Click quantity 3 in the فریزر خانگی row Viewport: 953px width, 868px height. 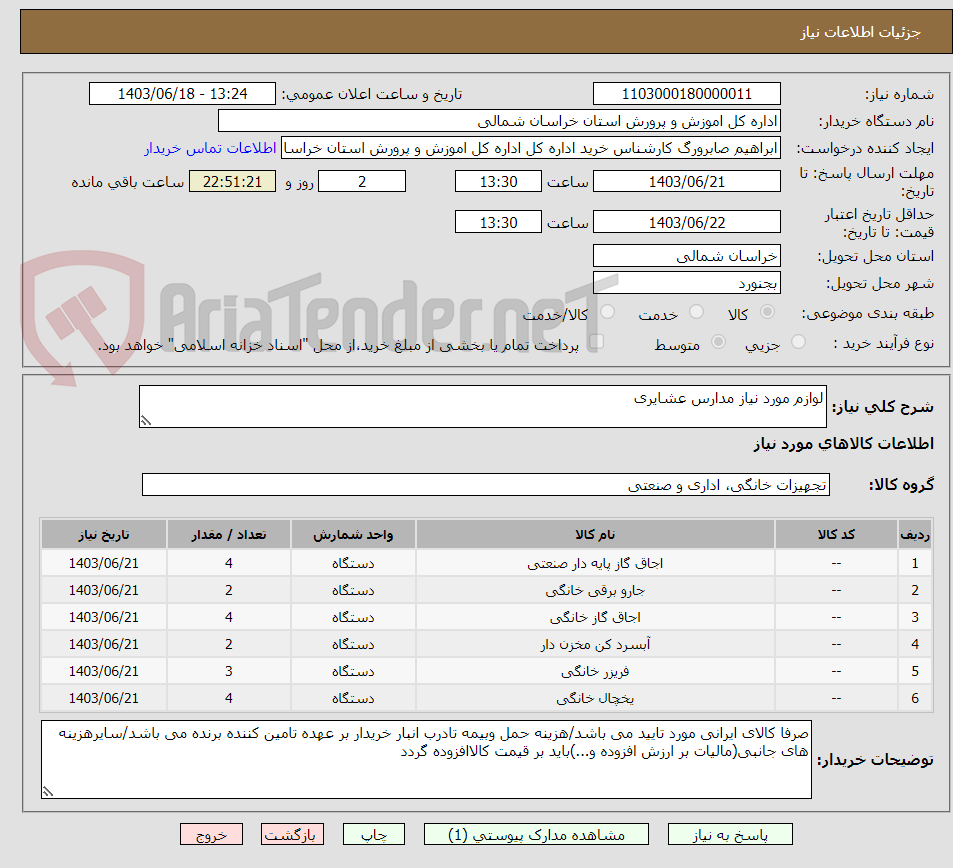tap(229, 671)
